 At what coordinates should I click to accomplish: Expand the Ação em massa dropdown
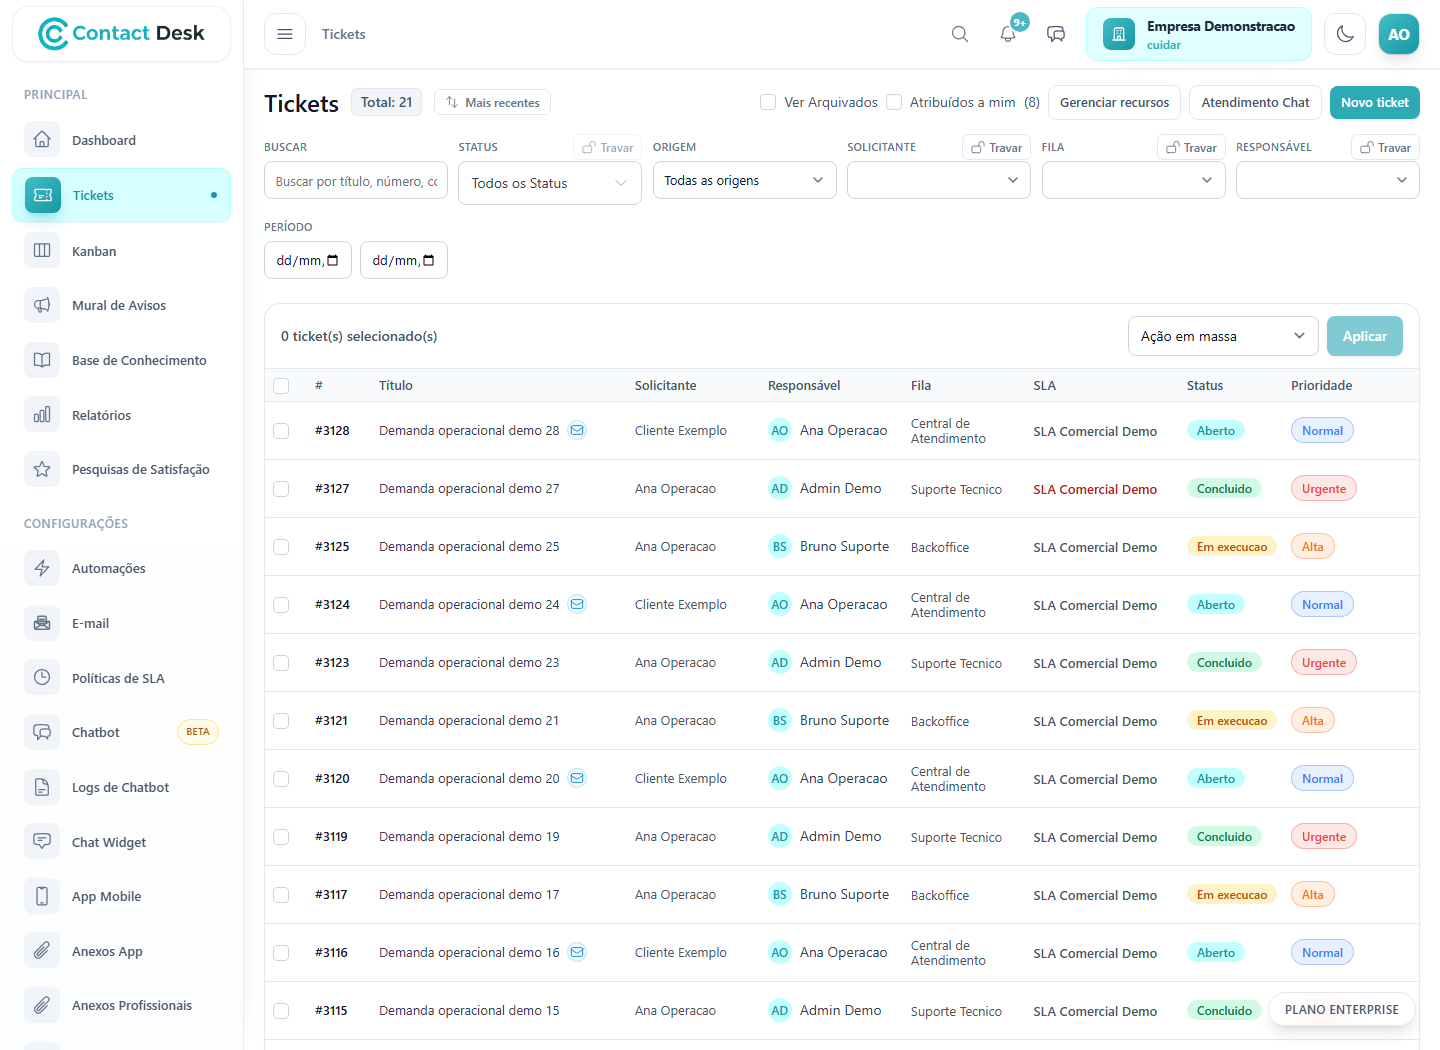[1223, 336]
